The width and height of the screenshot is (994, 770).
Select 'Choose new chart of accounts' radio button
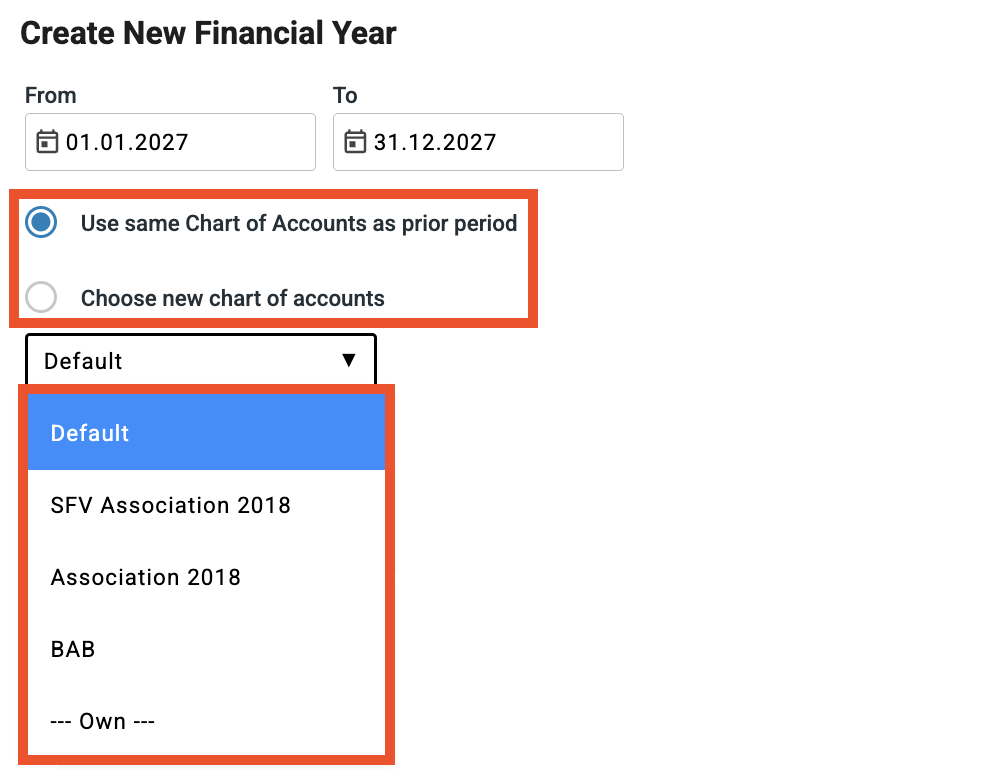tap(41, 298)
